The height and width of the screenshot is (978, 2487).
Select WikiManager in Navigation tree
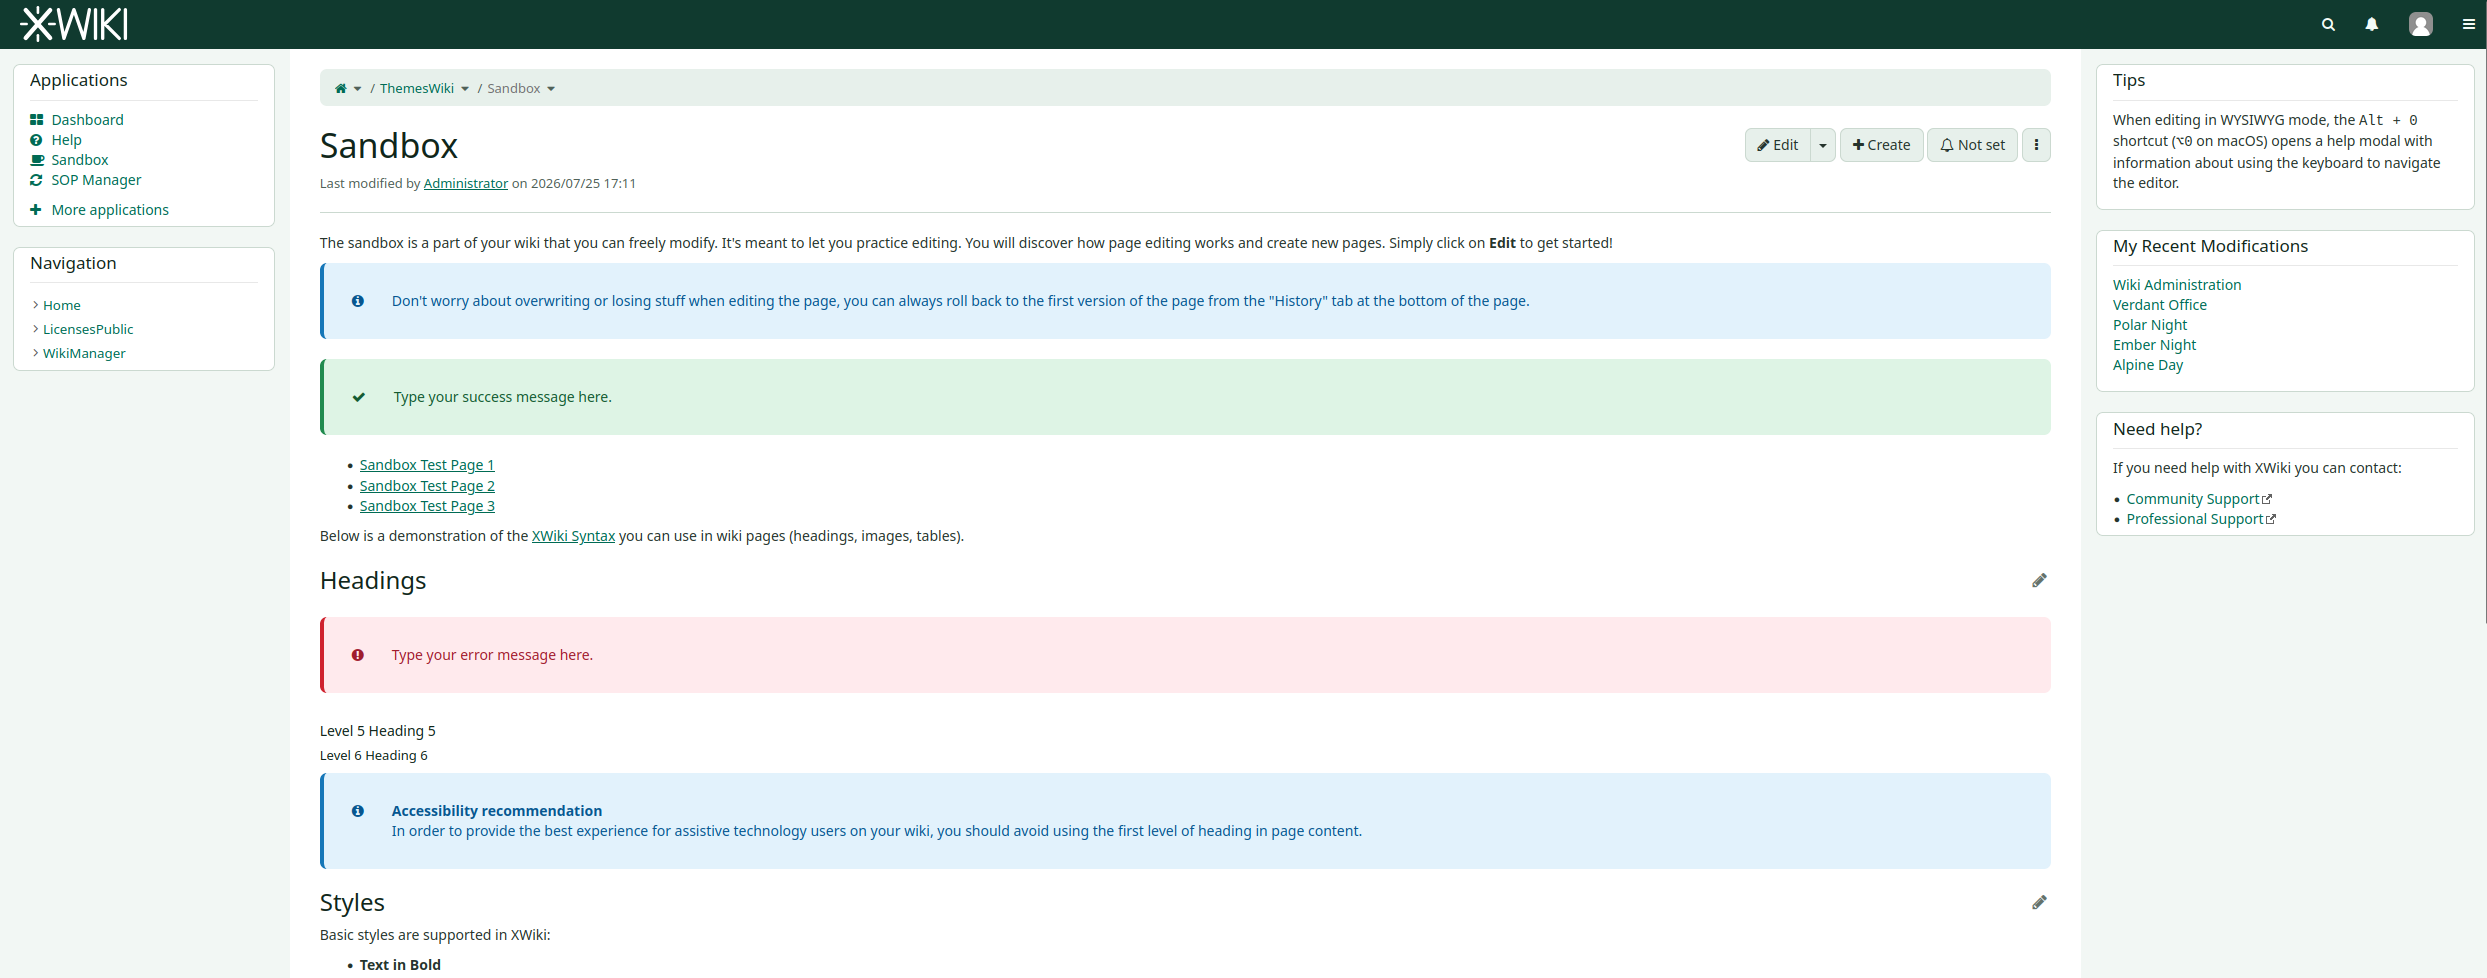[x=84, y=353]
